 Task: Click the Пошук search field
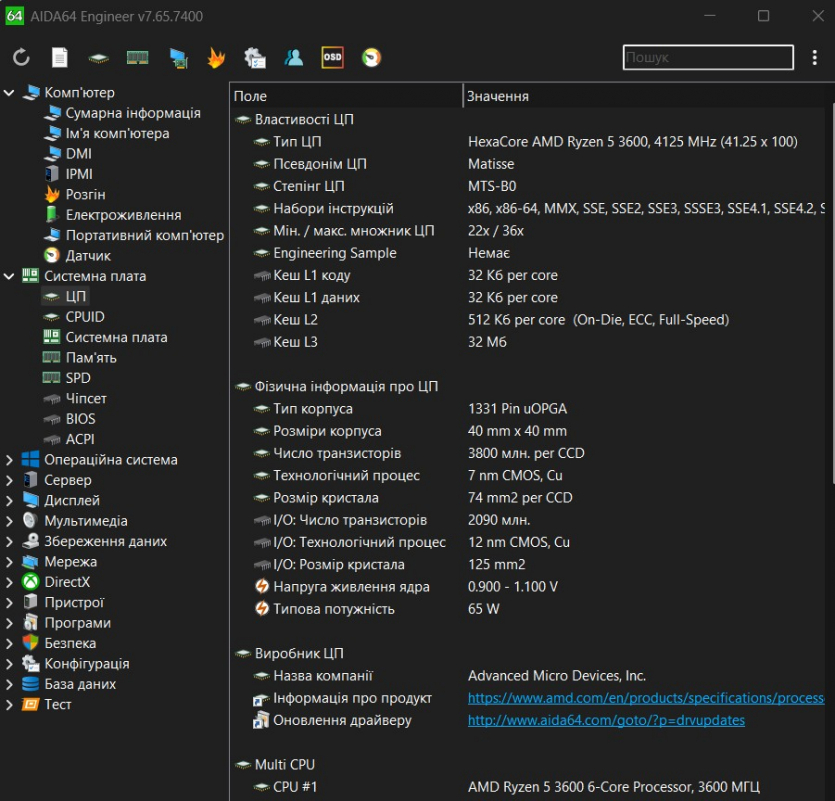coord(707,58)
